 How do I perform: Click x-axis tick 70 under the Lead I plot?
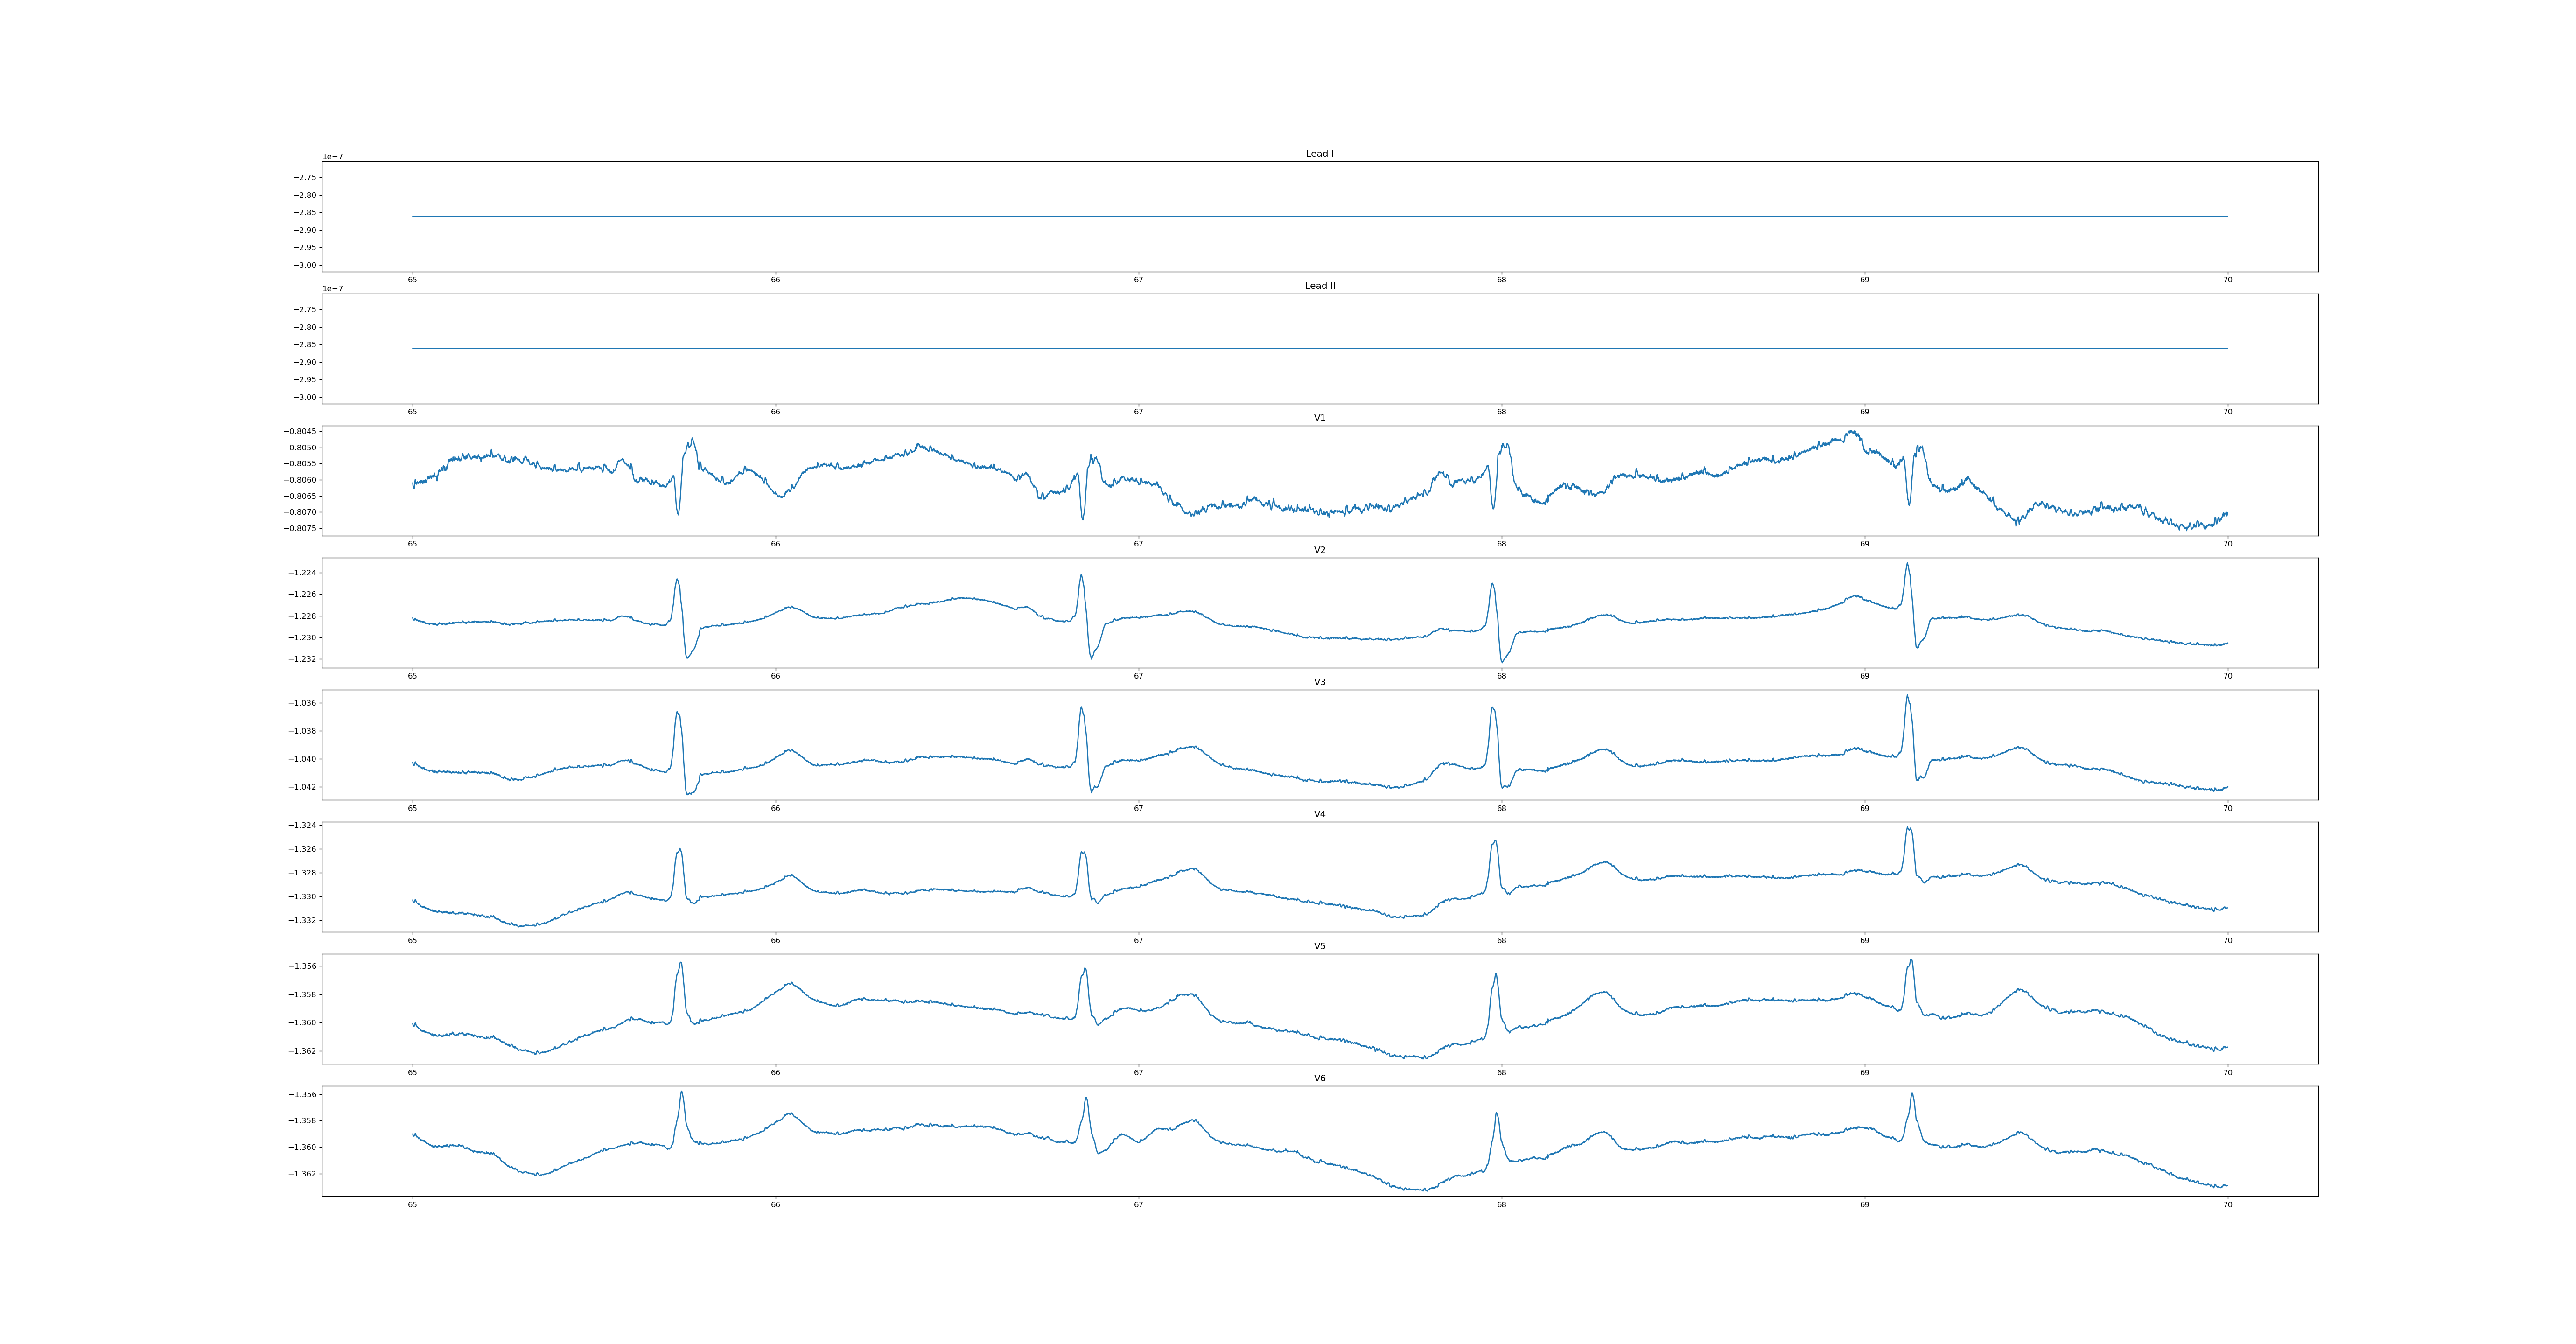point(2227,280)
